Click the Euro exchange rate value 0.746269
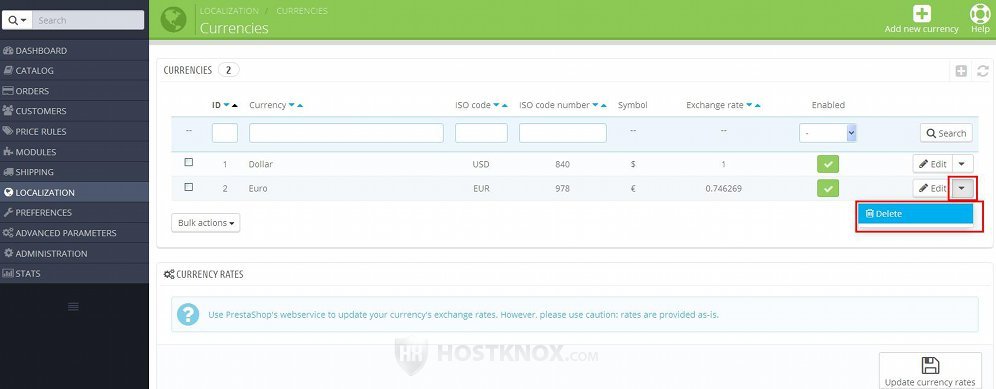This screenshot has height=389, width=996. click(x=723, y=189)
